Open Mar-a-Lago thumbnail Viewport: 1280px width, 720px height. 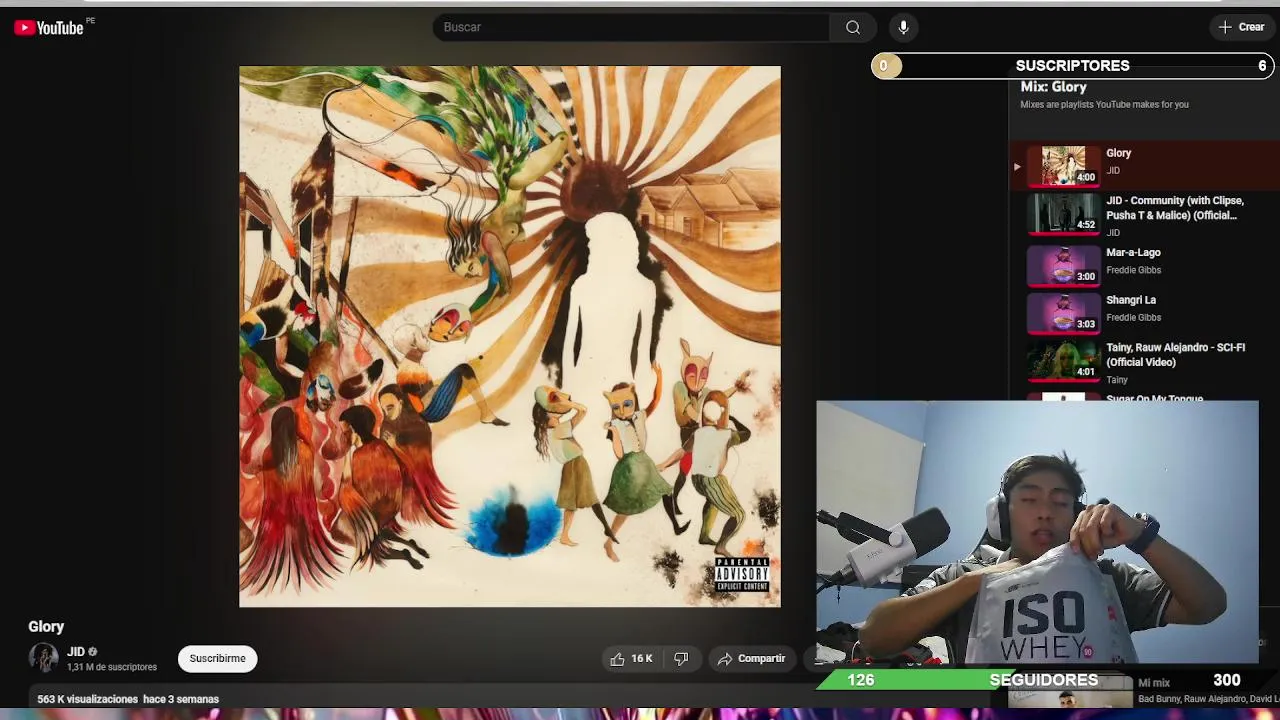click(x=1064, y=265)
